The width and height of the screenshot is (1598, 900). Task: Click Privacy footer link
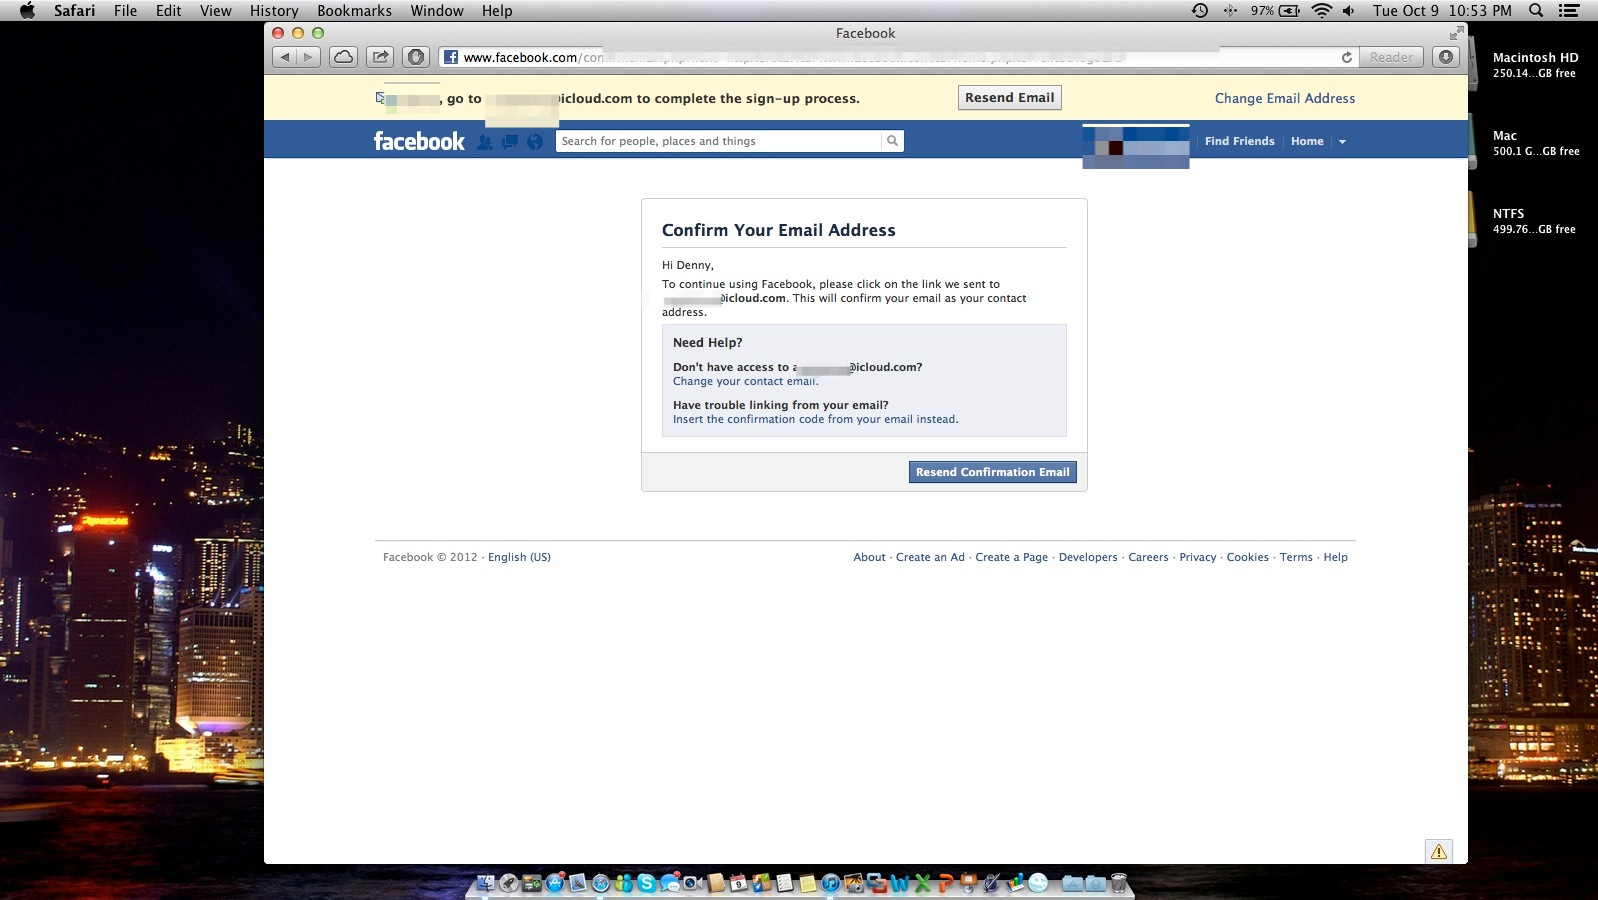[x=1197, y=557]
